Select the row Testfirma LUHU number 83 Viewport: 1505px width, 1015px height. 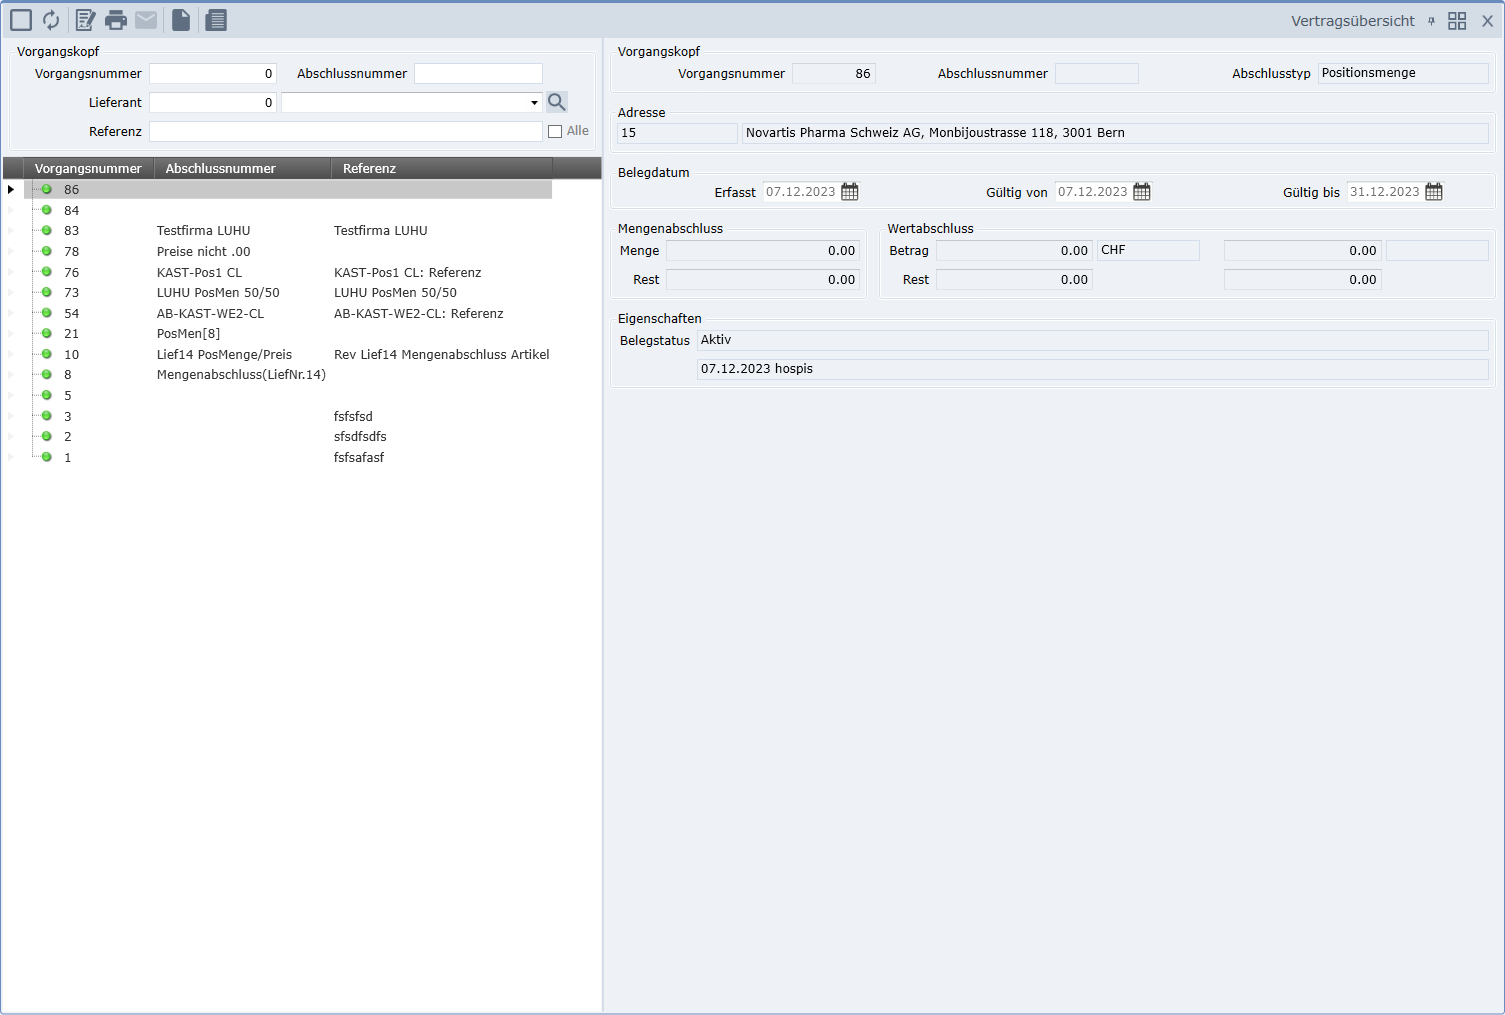(x=203, y=231)
